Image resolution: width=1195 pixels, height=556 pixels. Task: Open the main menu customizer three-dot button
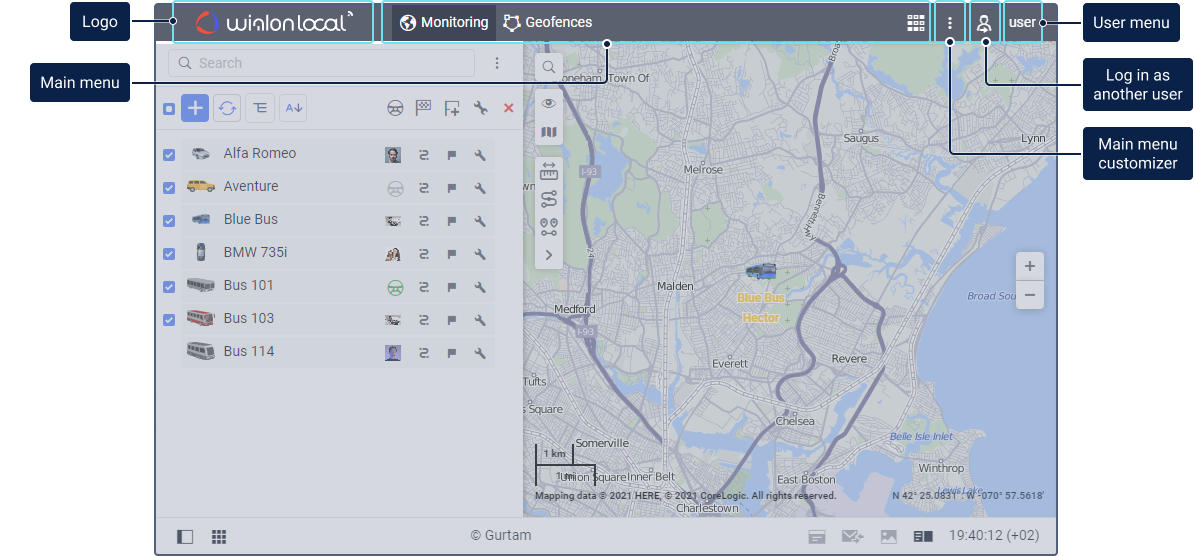(x=950, y=23)
